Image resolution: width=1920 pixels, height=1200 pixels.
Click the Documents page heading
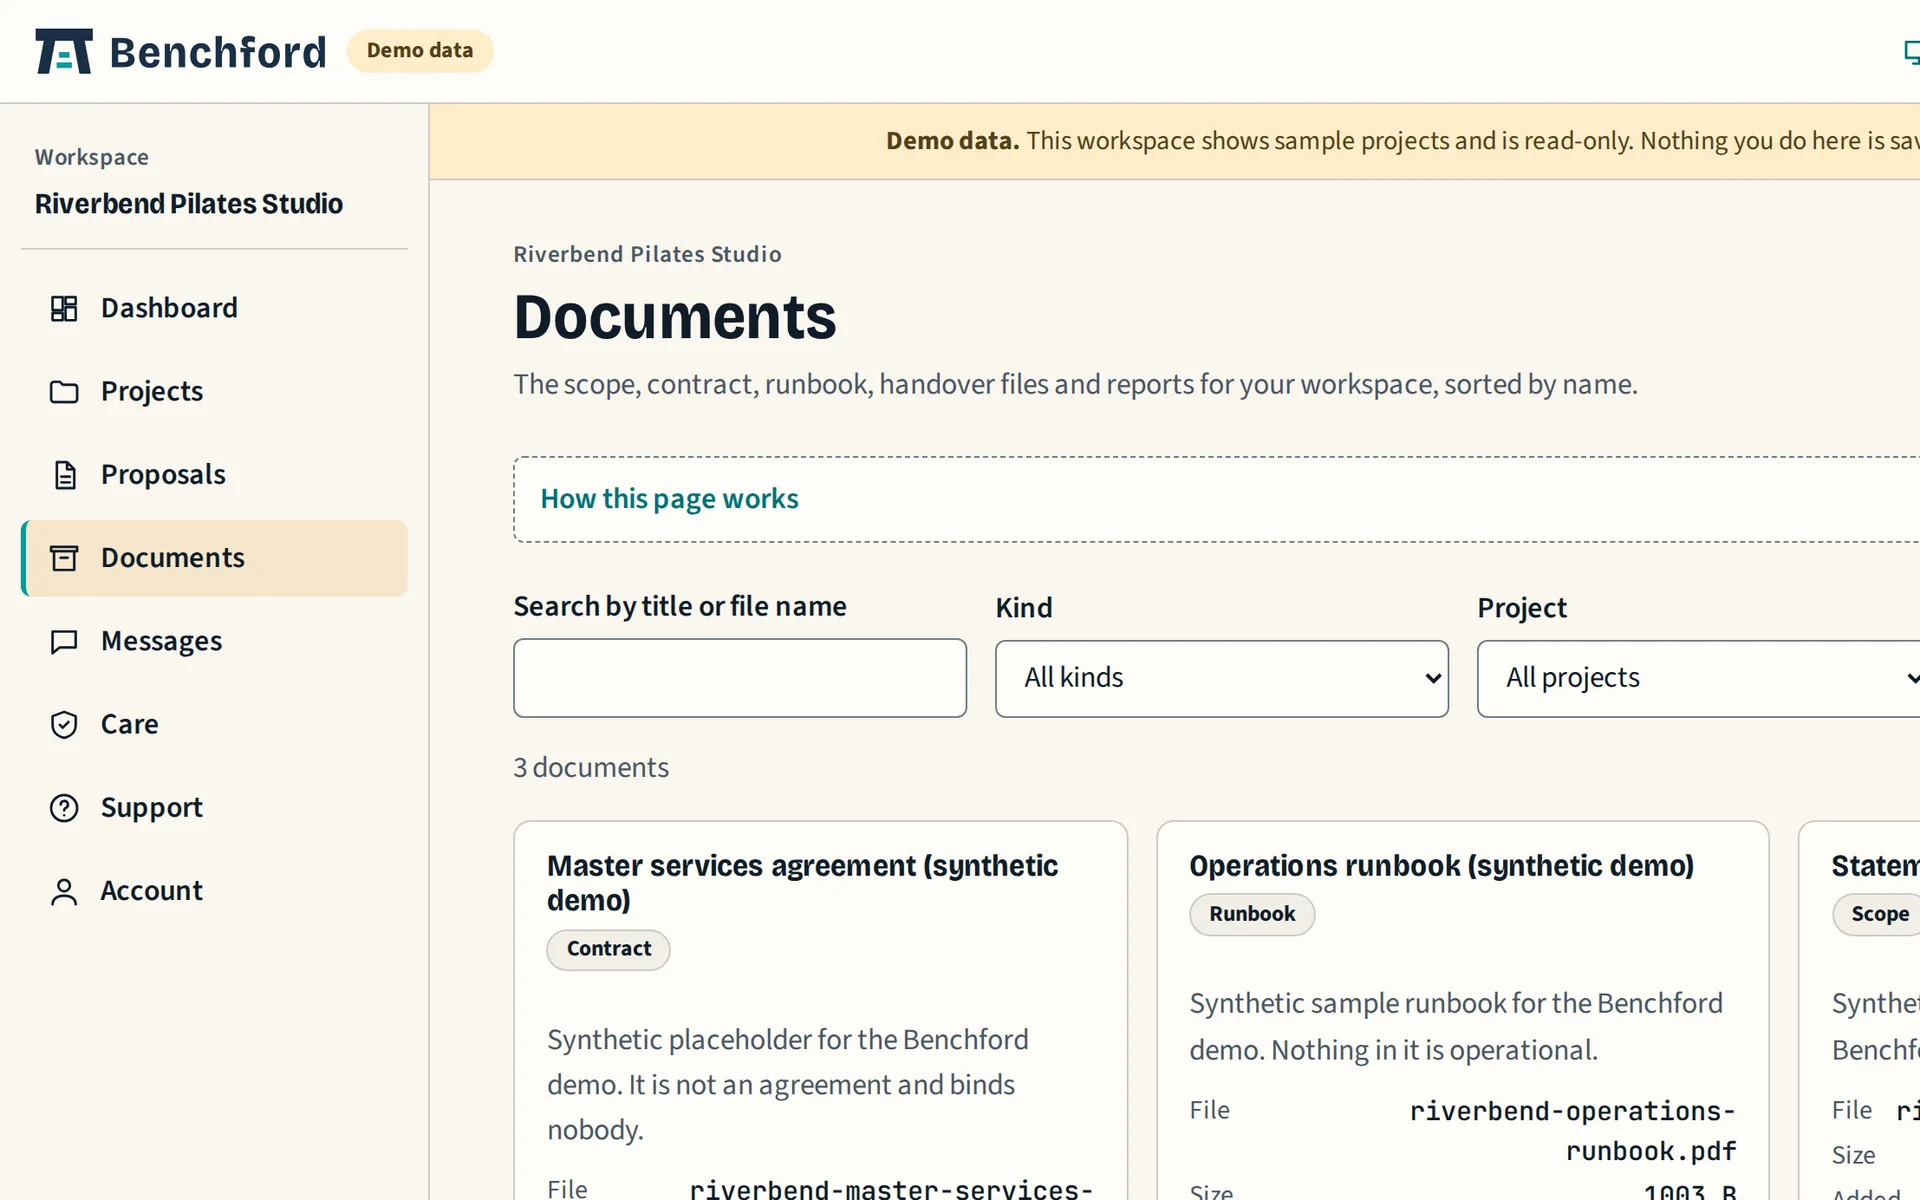coord(675,317)
